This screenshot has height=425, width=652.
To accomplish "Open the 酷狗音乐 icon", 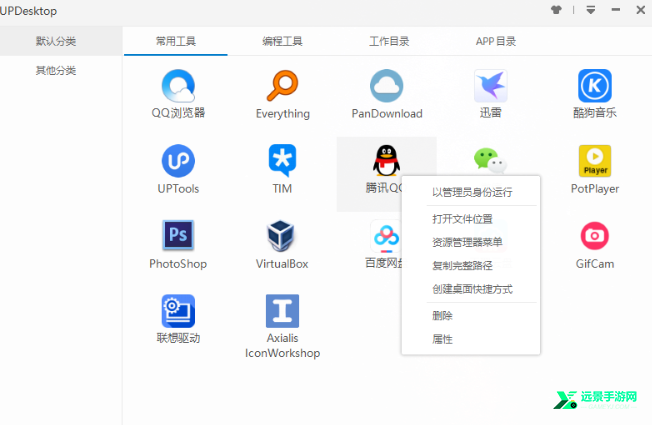I will [x=595, y=86].
